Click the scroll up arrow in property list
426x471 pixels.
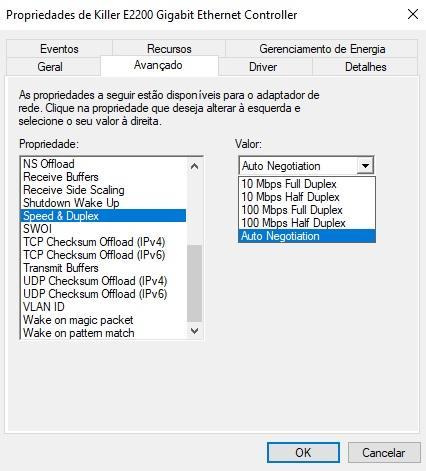tap(194, 166)
